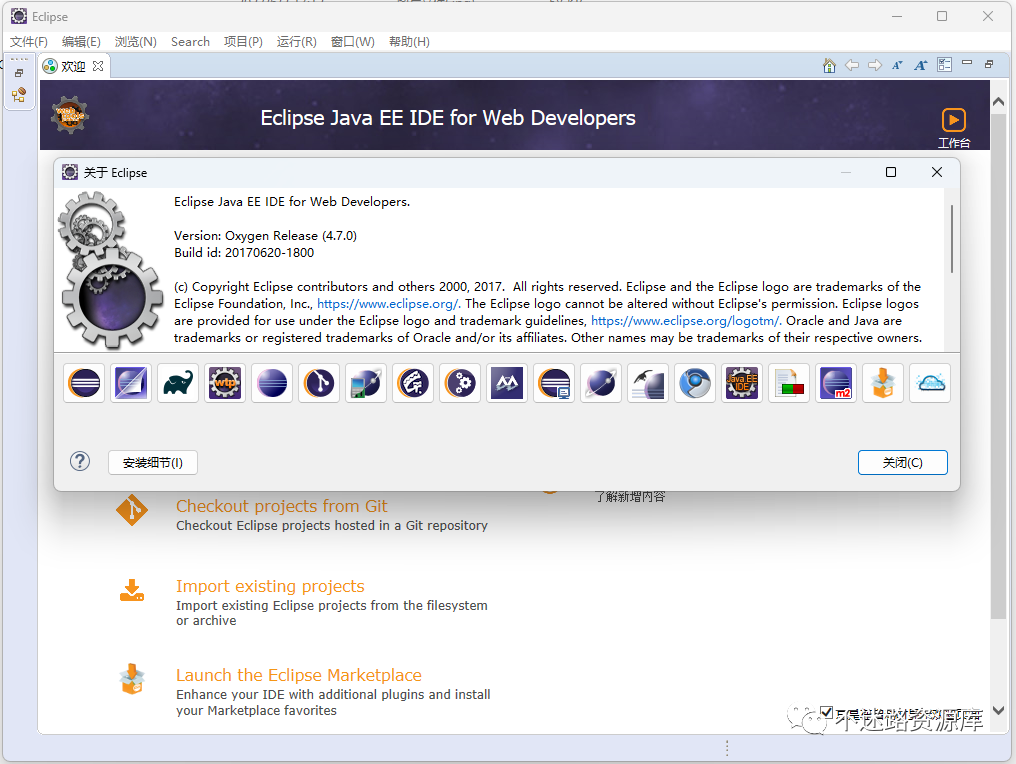
Task: Click the Welcome page scroll down arrow
Action: 999,710
